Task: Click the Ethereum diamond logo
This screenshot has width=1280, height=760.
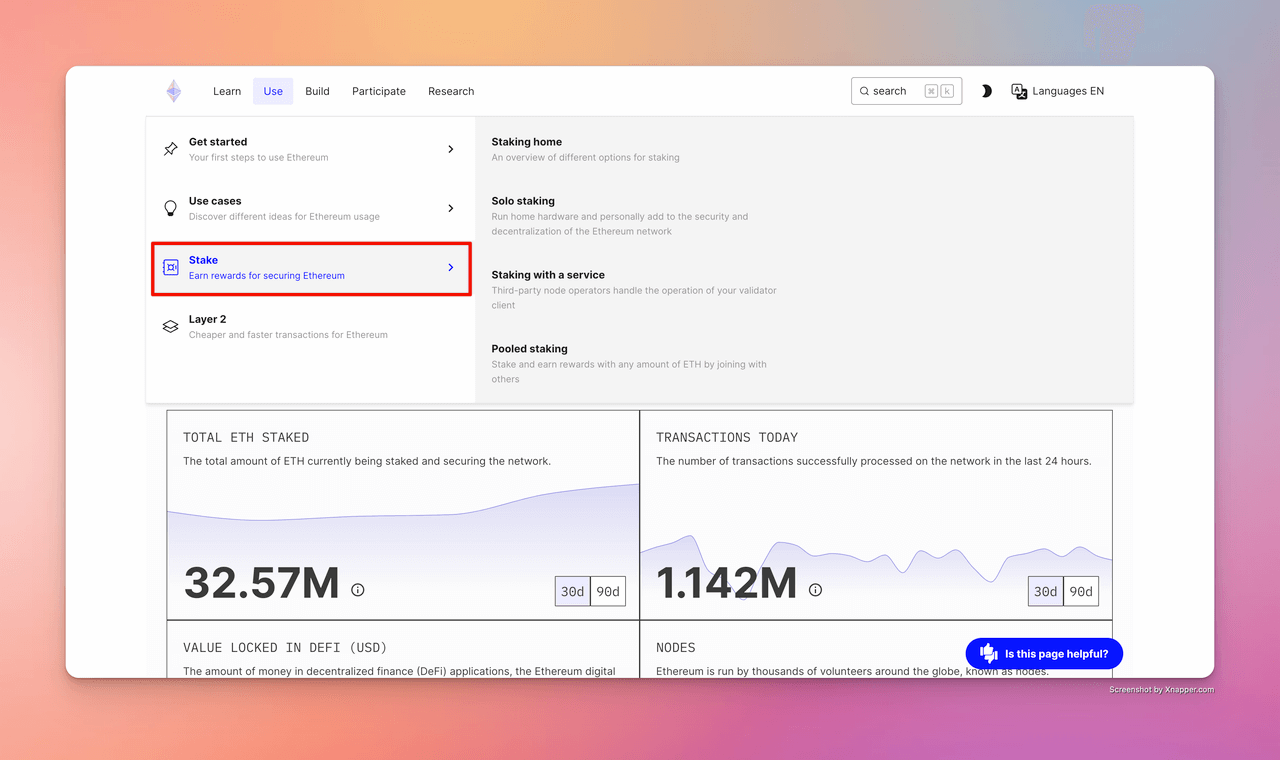Action: click(x=174, y=91)
